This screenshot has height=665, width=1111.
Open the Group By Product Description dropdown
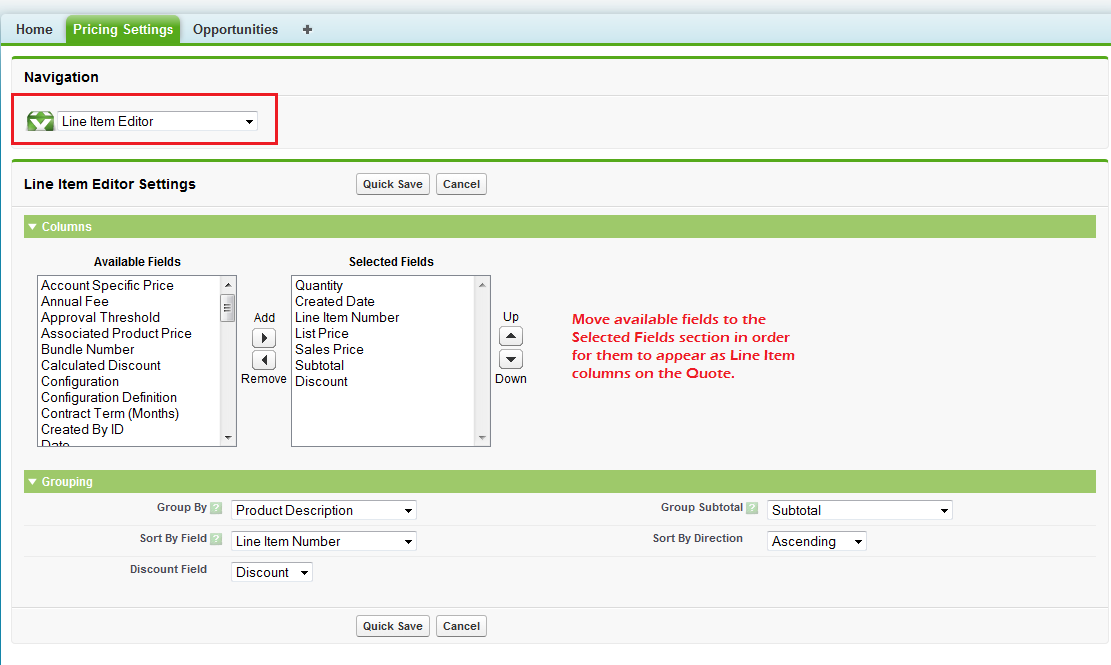click(324, 510)
